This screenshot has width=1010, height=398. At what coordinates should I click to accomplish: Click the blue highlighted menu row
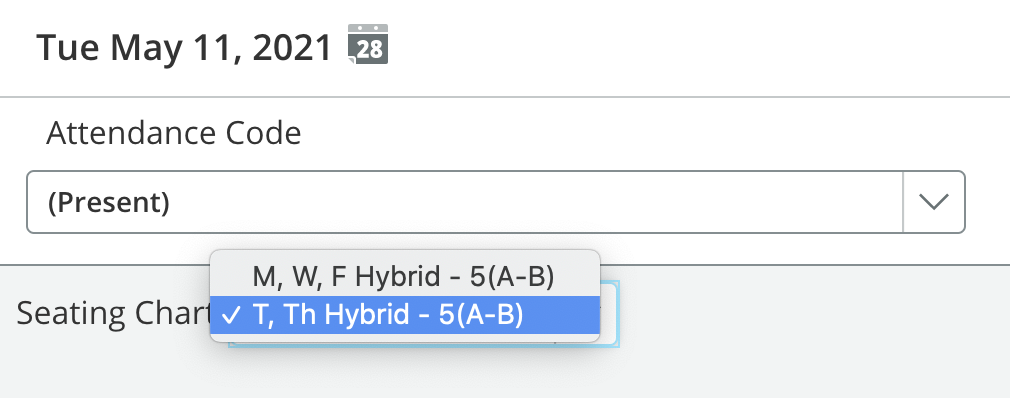pos(405,315)
